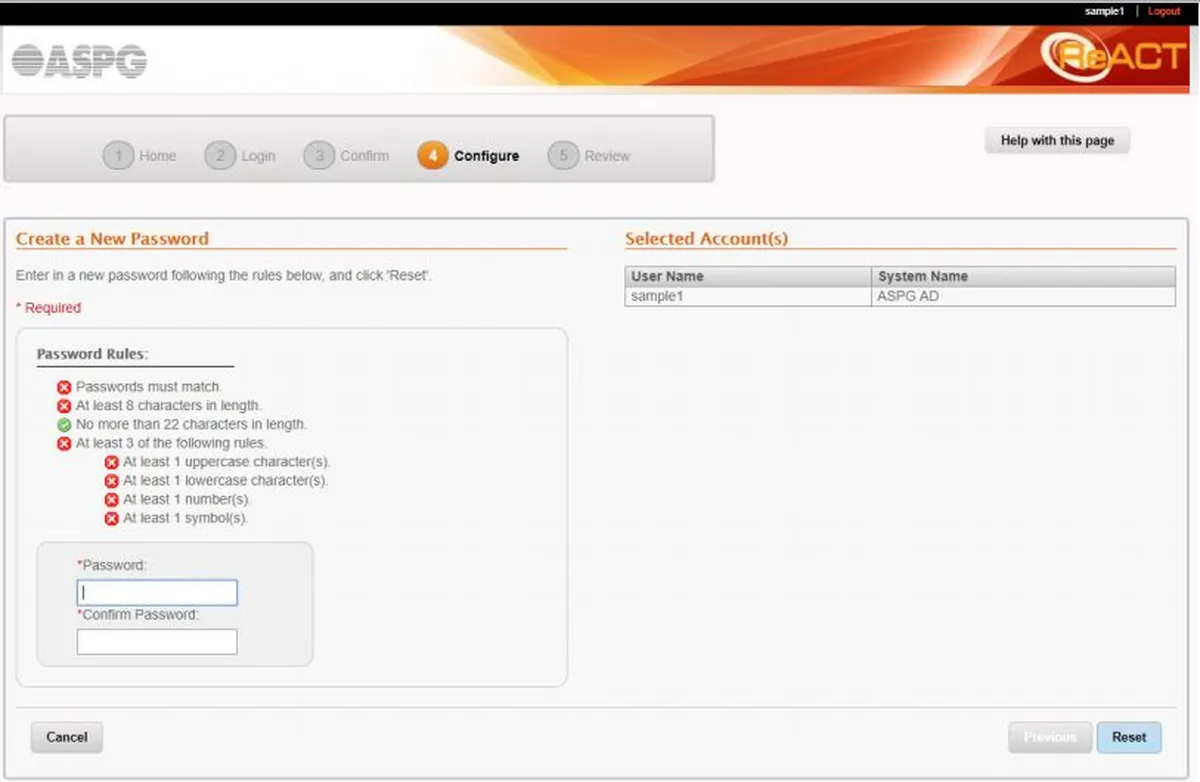Click the Logout link

1164,11
